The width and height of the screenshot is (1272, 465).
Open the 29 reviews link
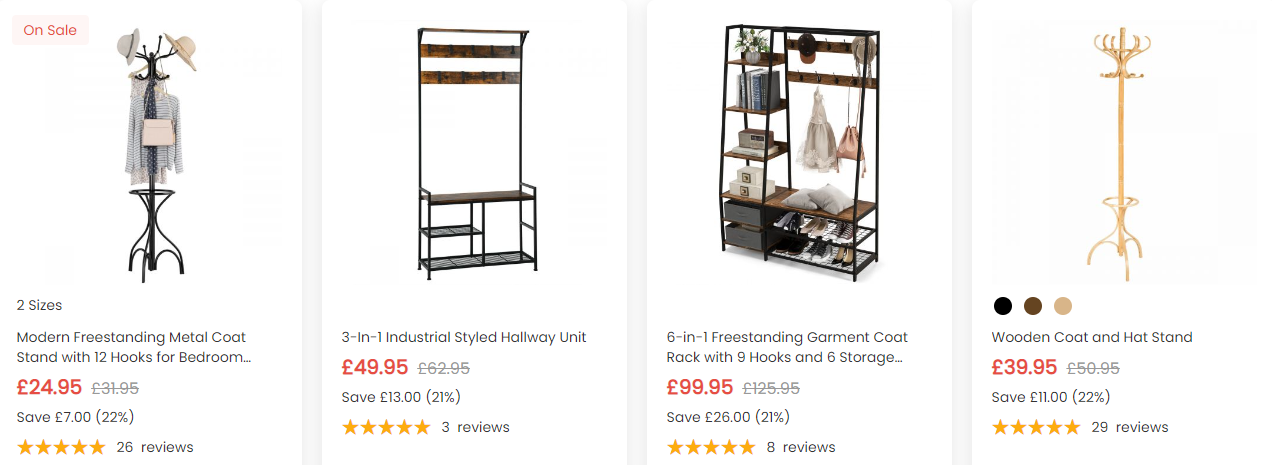click(x=1130, y=427)
